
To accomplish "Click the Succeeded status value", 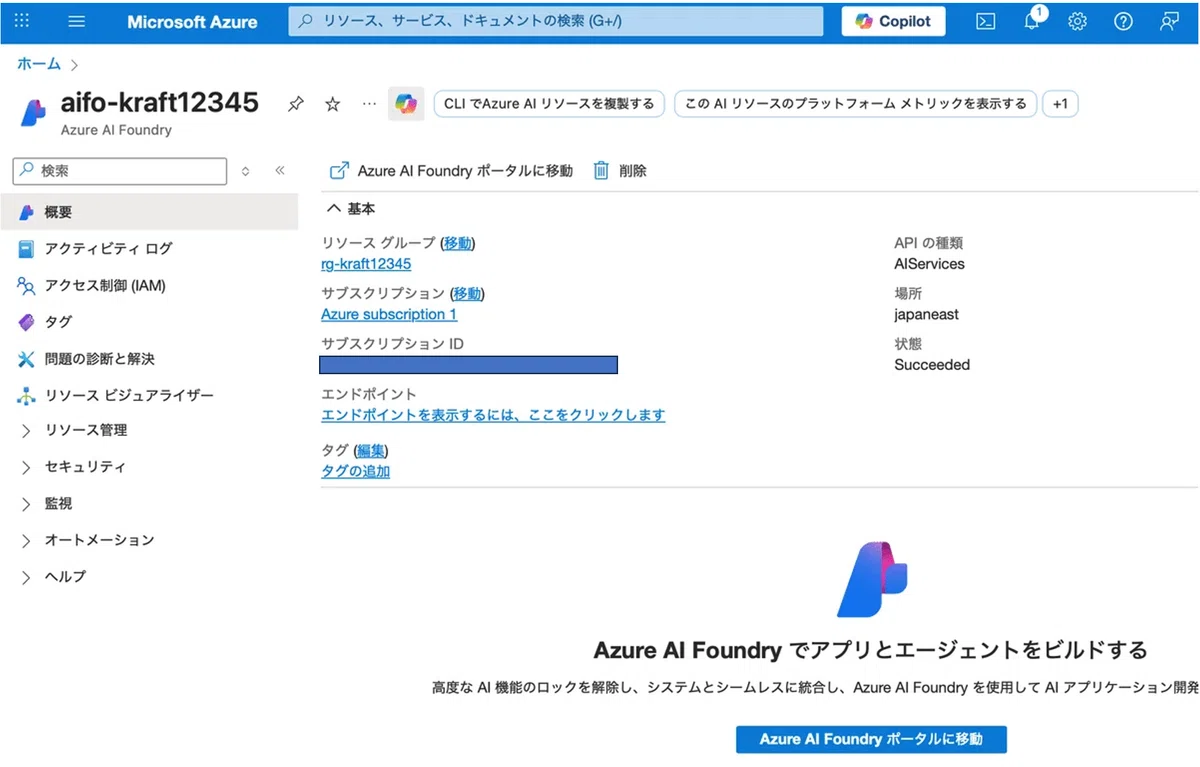I will pos(932,365).
